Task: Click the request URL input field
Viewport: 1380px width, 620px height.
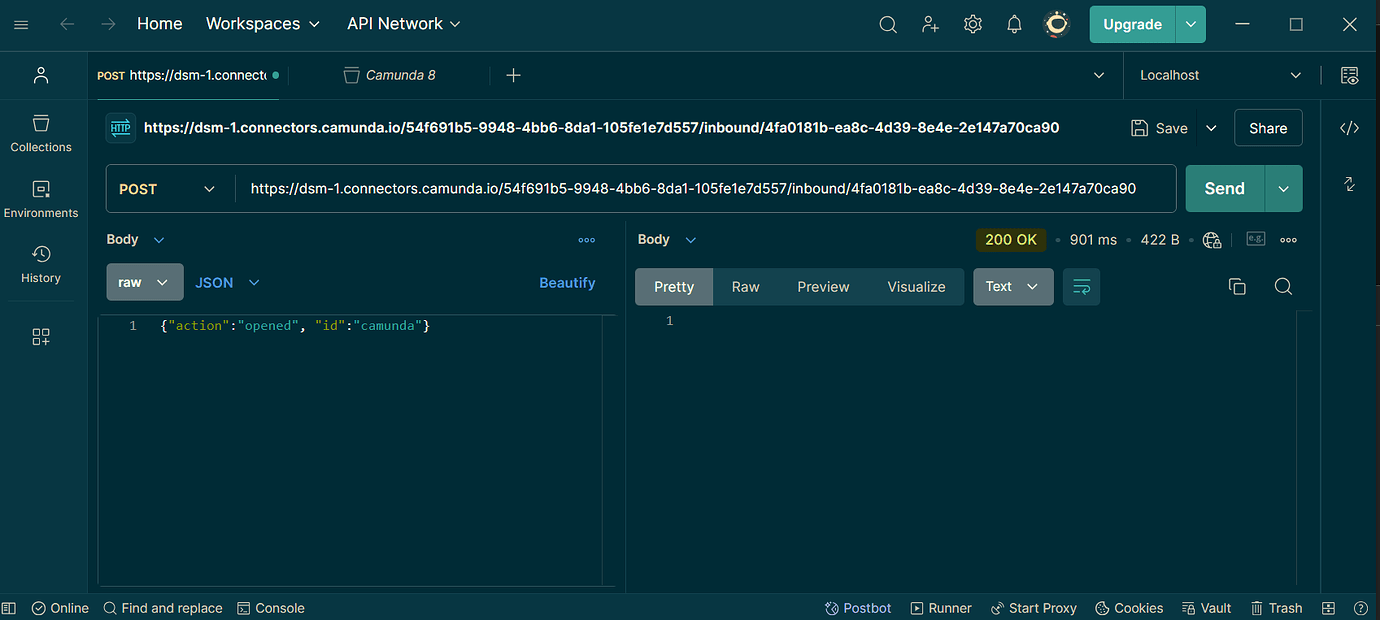Action: 705,189
